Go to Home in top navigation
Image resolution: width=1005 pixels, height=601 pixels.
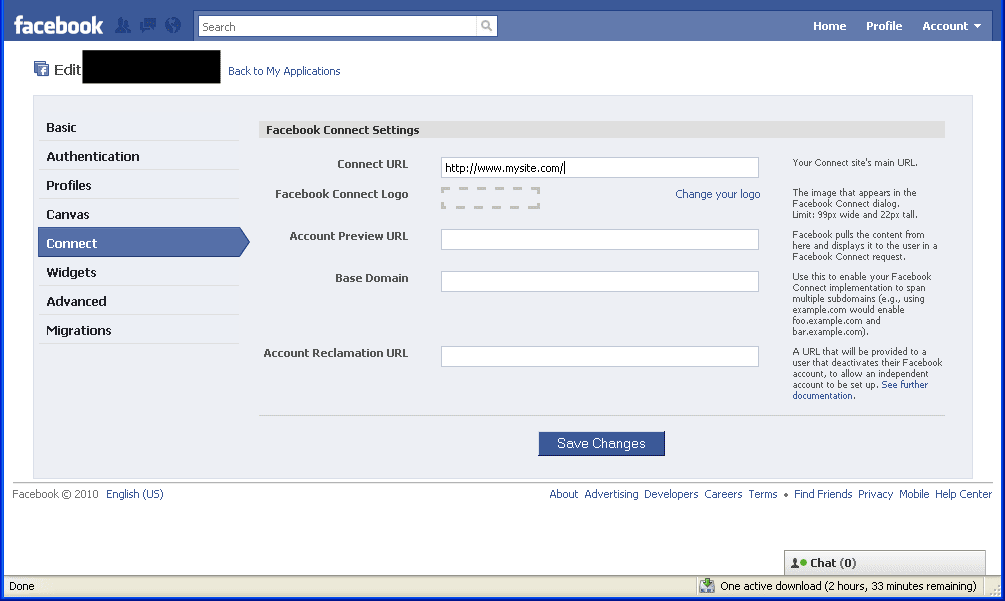pos(829,26)
